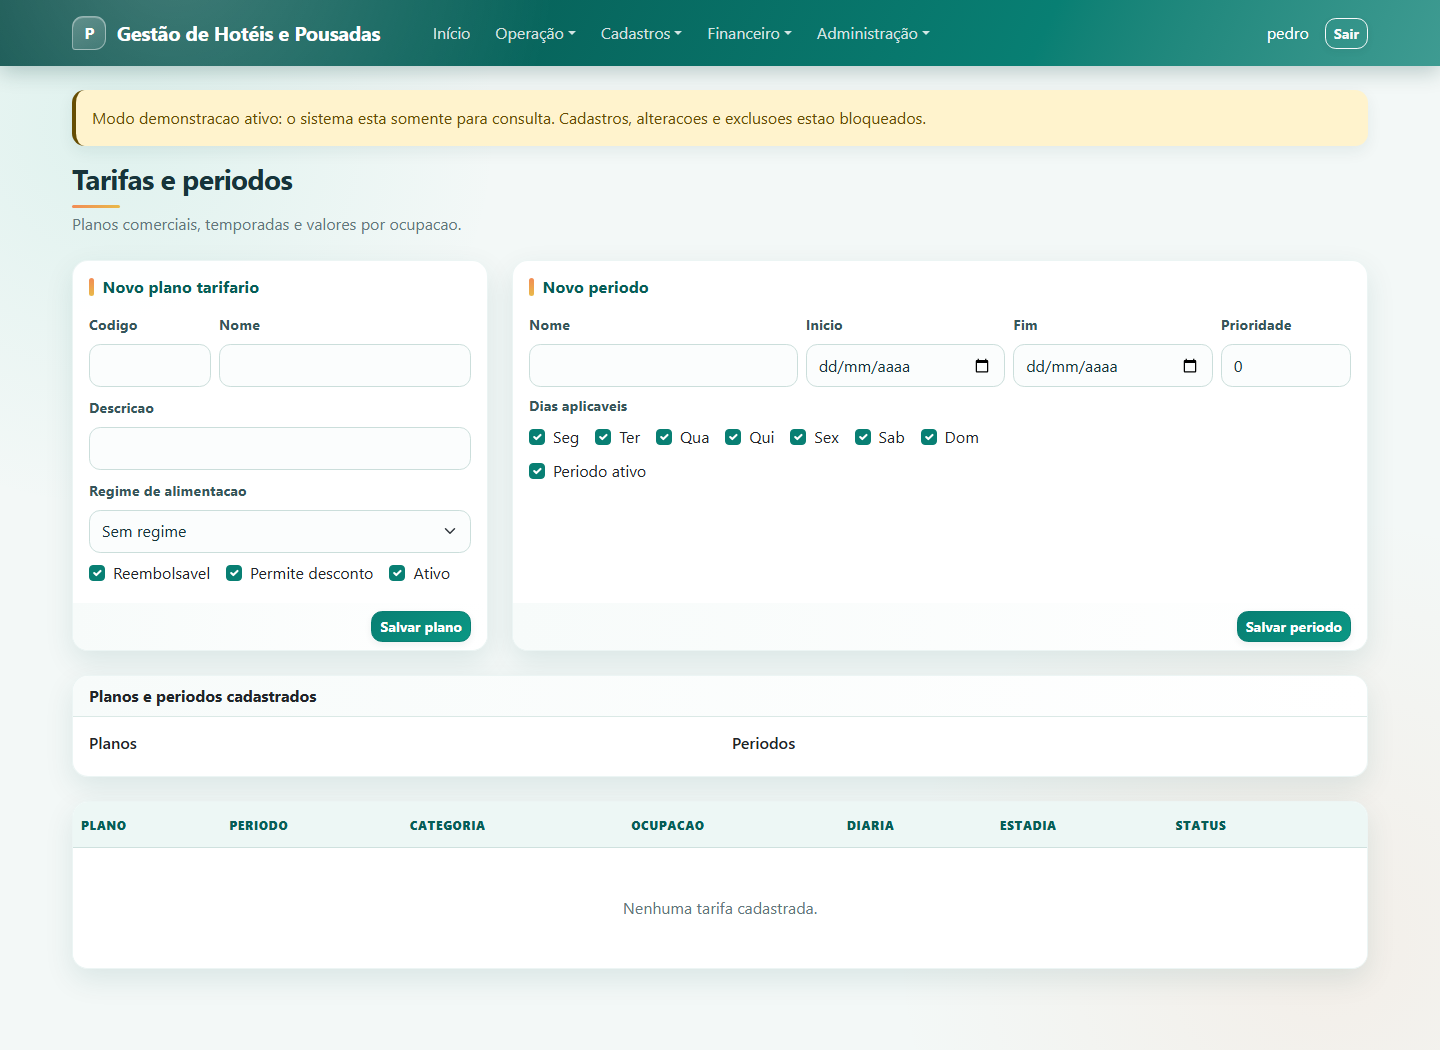Expand the Financeiro menu
This screenshot has height=1050, width=1440.
(x=749, y=33)
